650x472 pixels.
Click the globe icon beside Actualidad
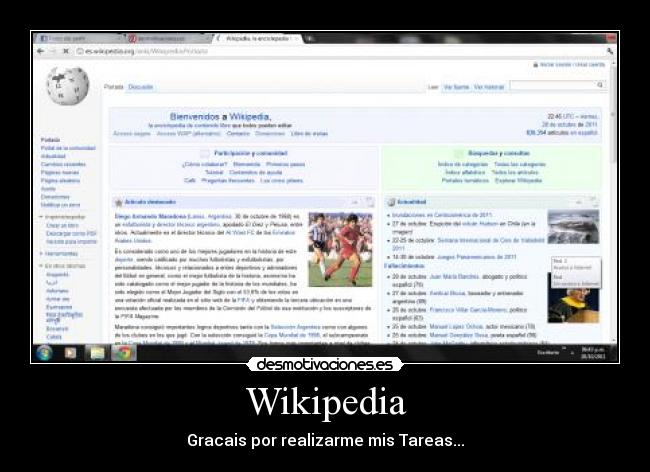click(x=391, y=202)
